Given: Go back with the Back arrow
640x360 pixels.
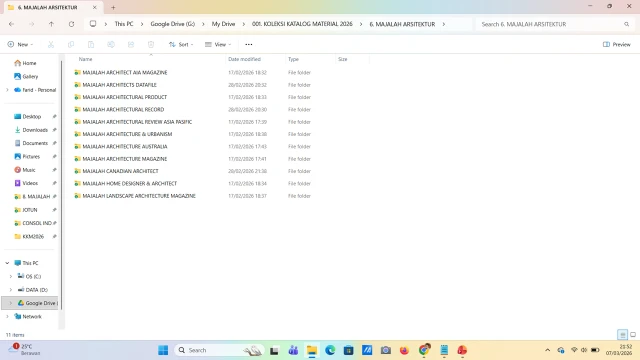Looking at the screenshot, I should [x=11, y=24].
